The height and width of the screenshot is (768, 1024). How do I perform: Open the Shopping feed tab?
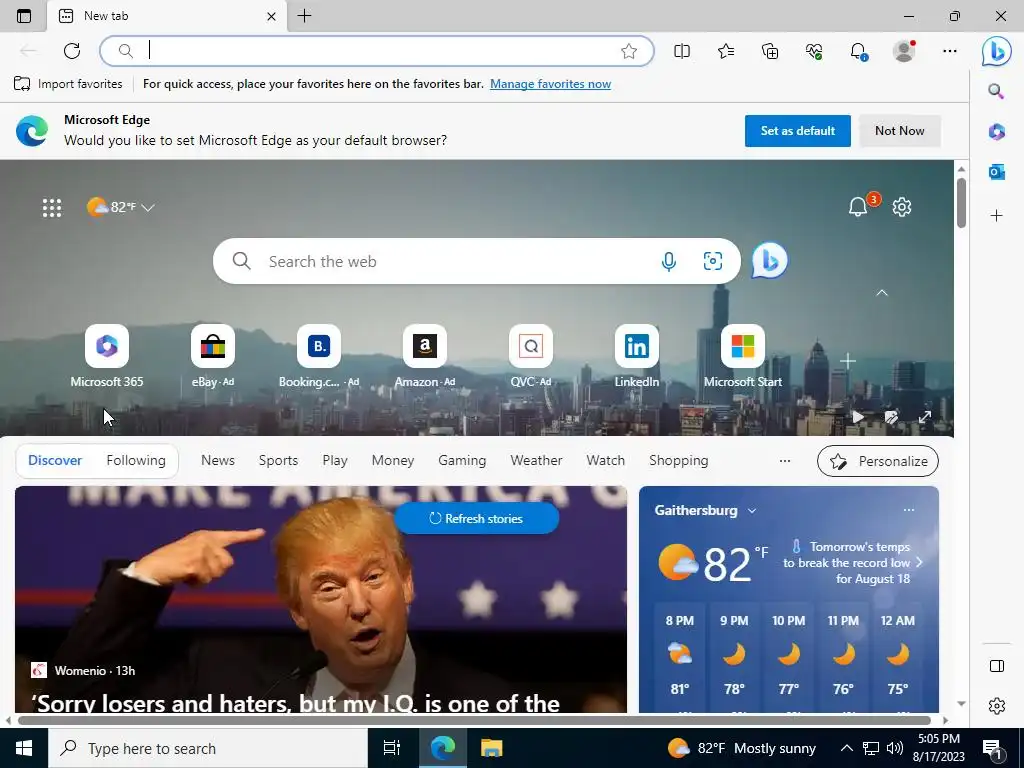[679, 460]
